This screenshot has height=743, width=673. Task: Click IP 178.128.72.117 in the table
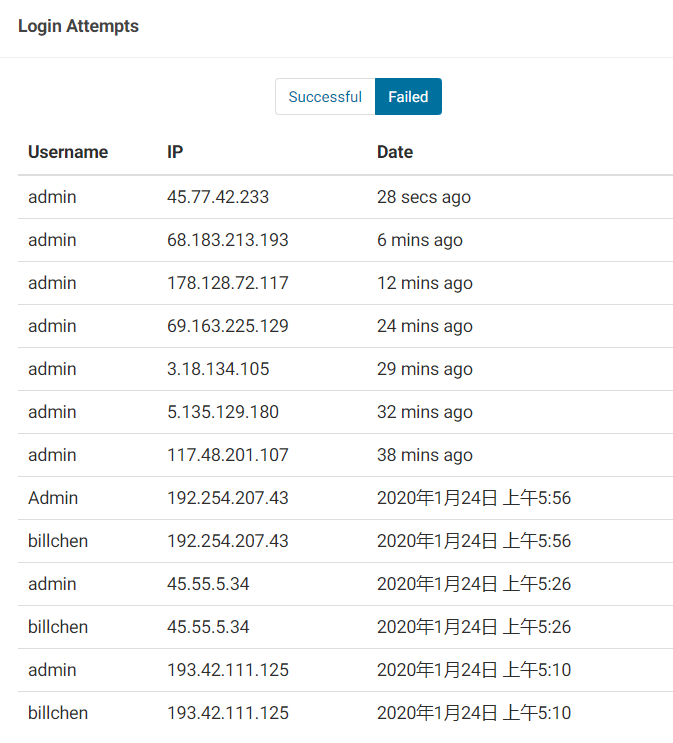tap(227, 283)
